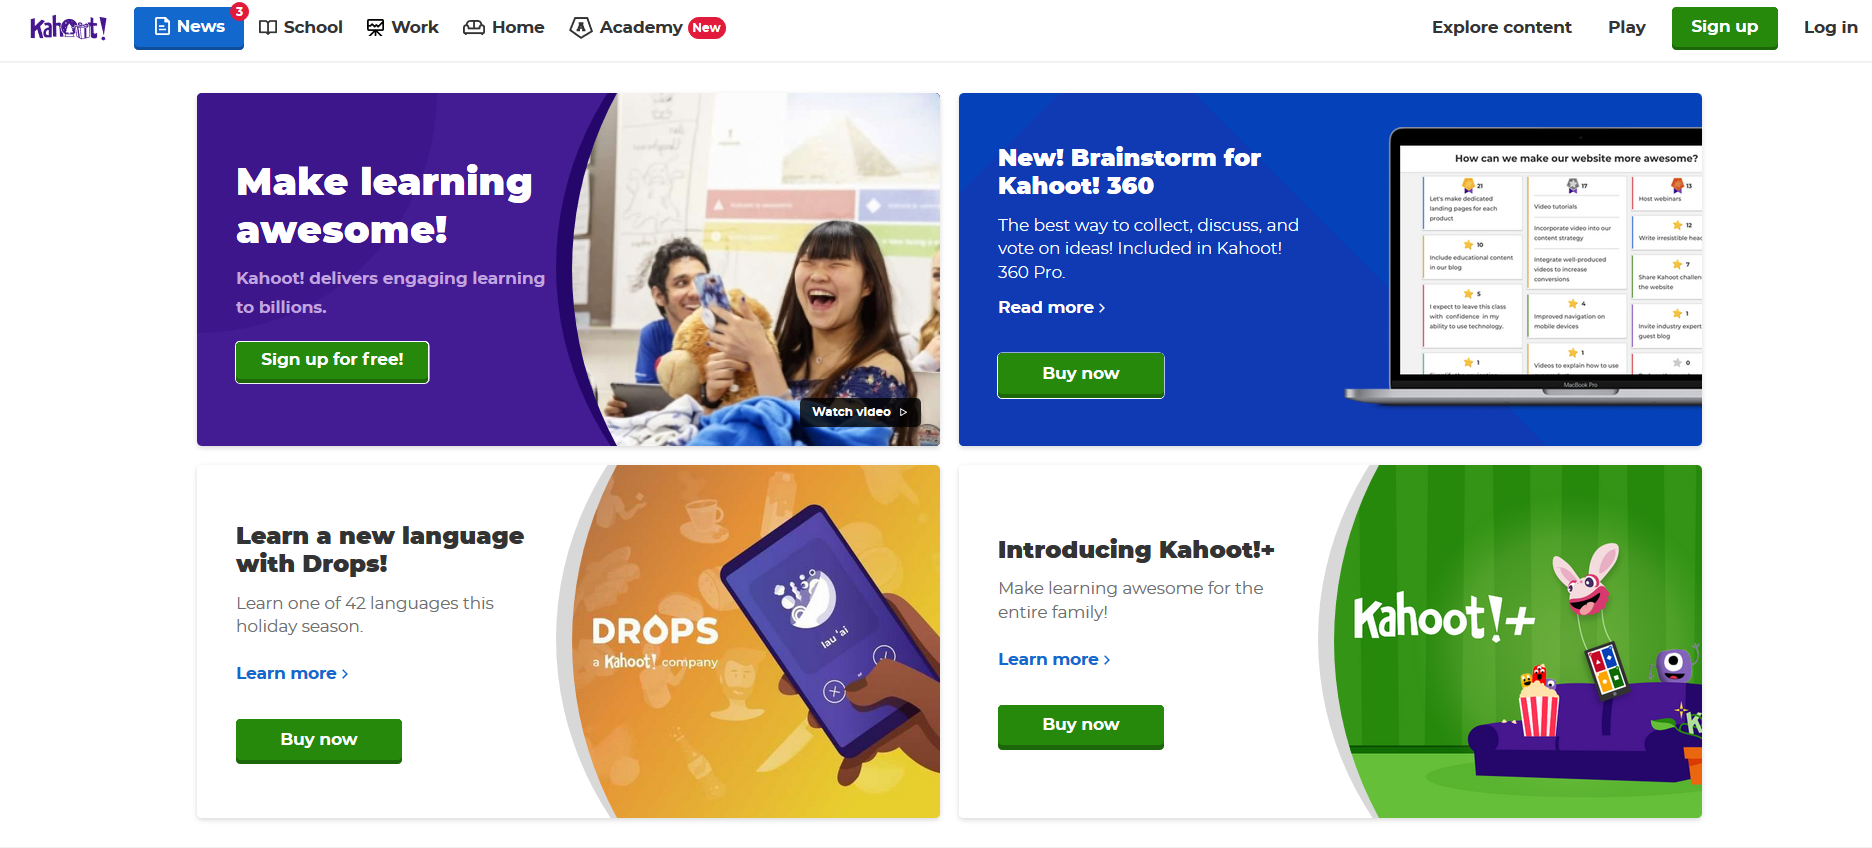
Task: Click the News notification badge showing 3
Action: (239, 11)
